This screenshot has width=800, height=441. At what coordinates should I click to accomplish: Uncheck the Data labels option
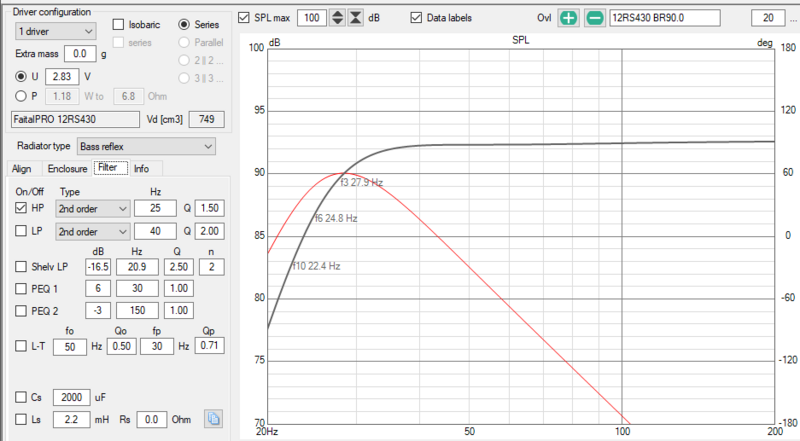click(x=417, y=18)
